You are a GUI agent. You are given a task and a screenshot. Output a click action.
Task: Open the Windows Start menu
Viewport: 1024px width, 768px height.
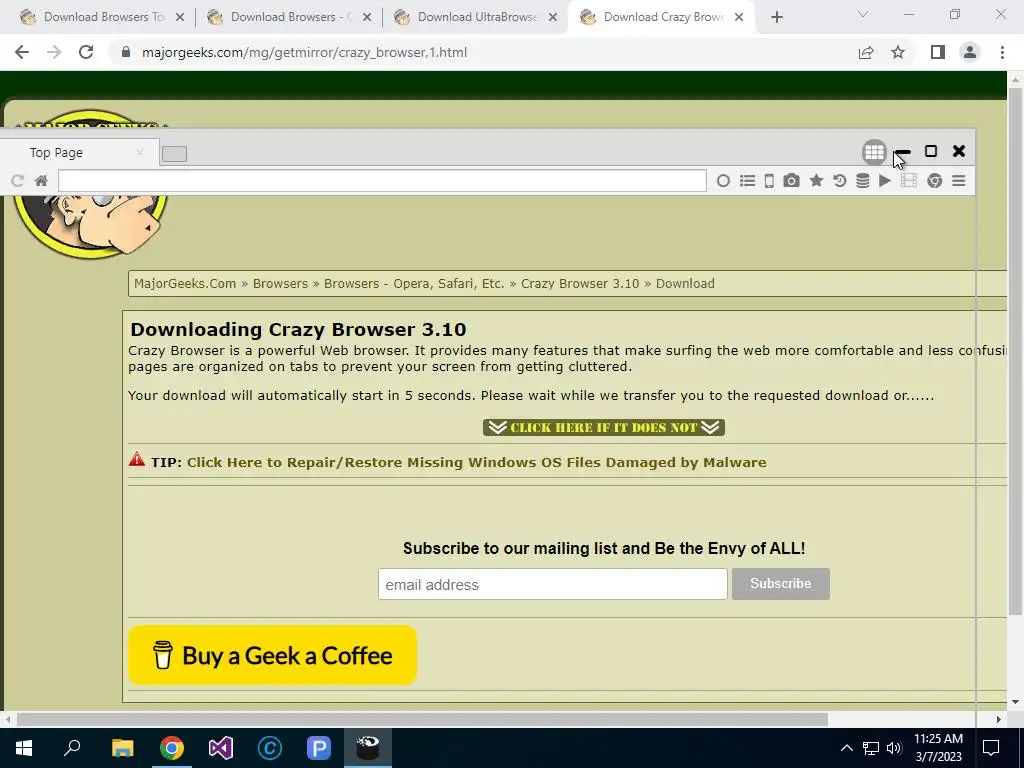pos(24,748)
